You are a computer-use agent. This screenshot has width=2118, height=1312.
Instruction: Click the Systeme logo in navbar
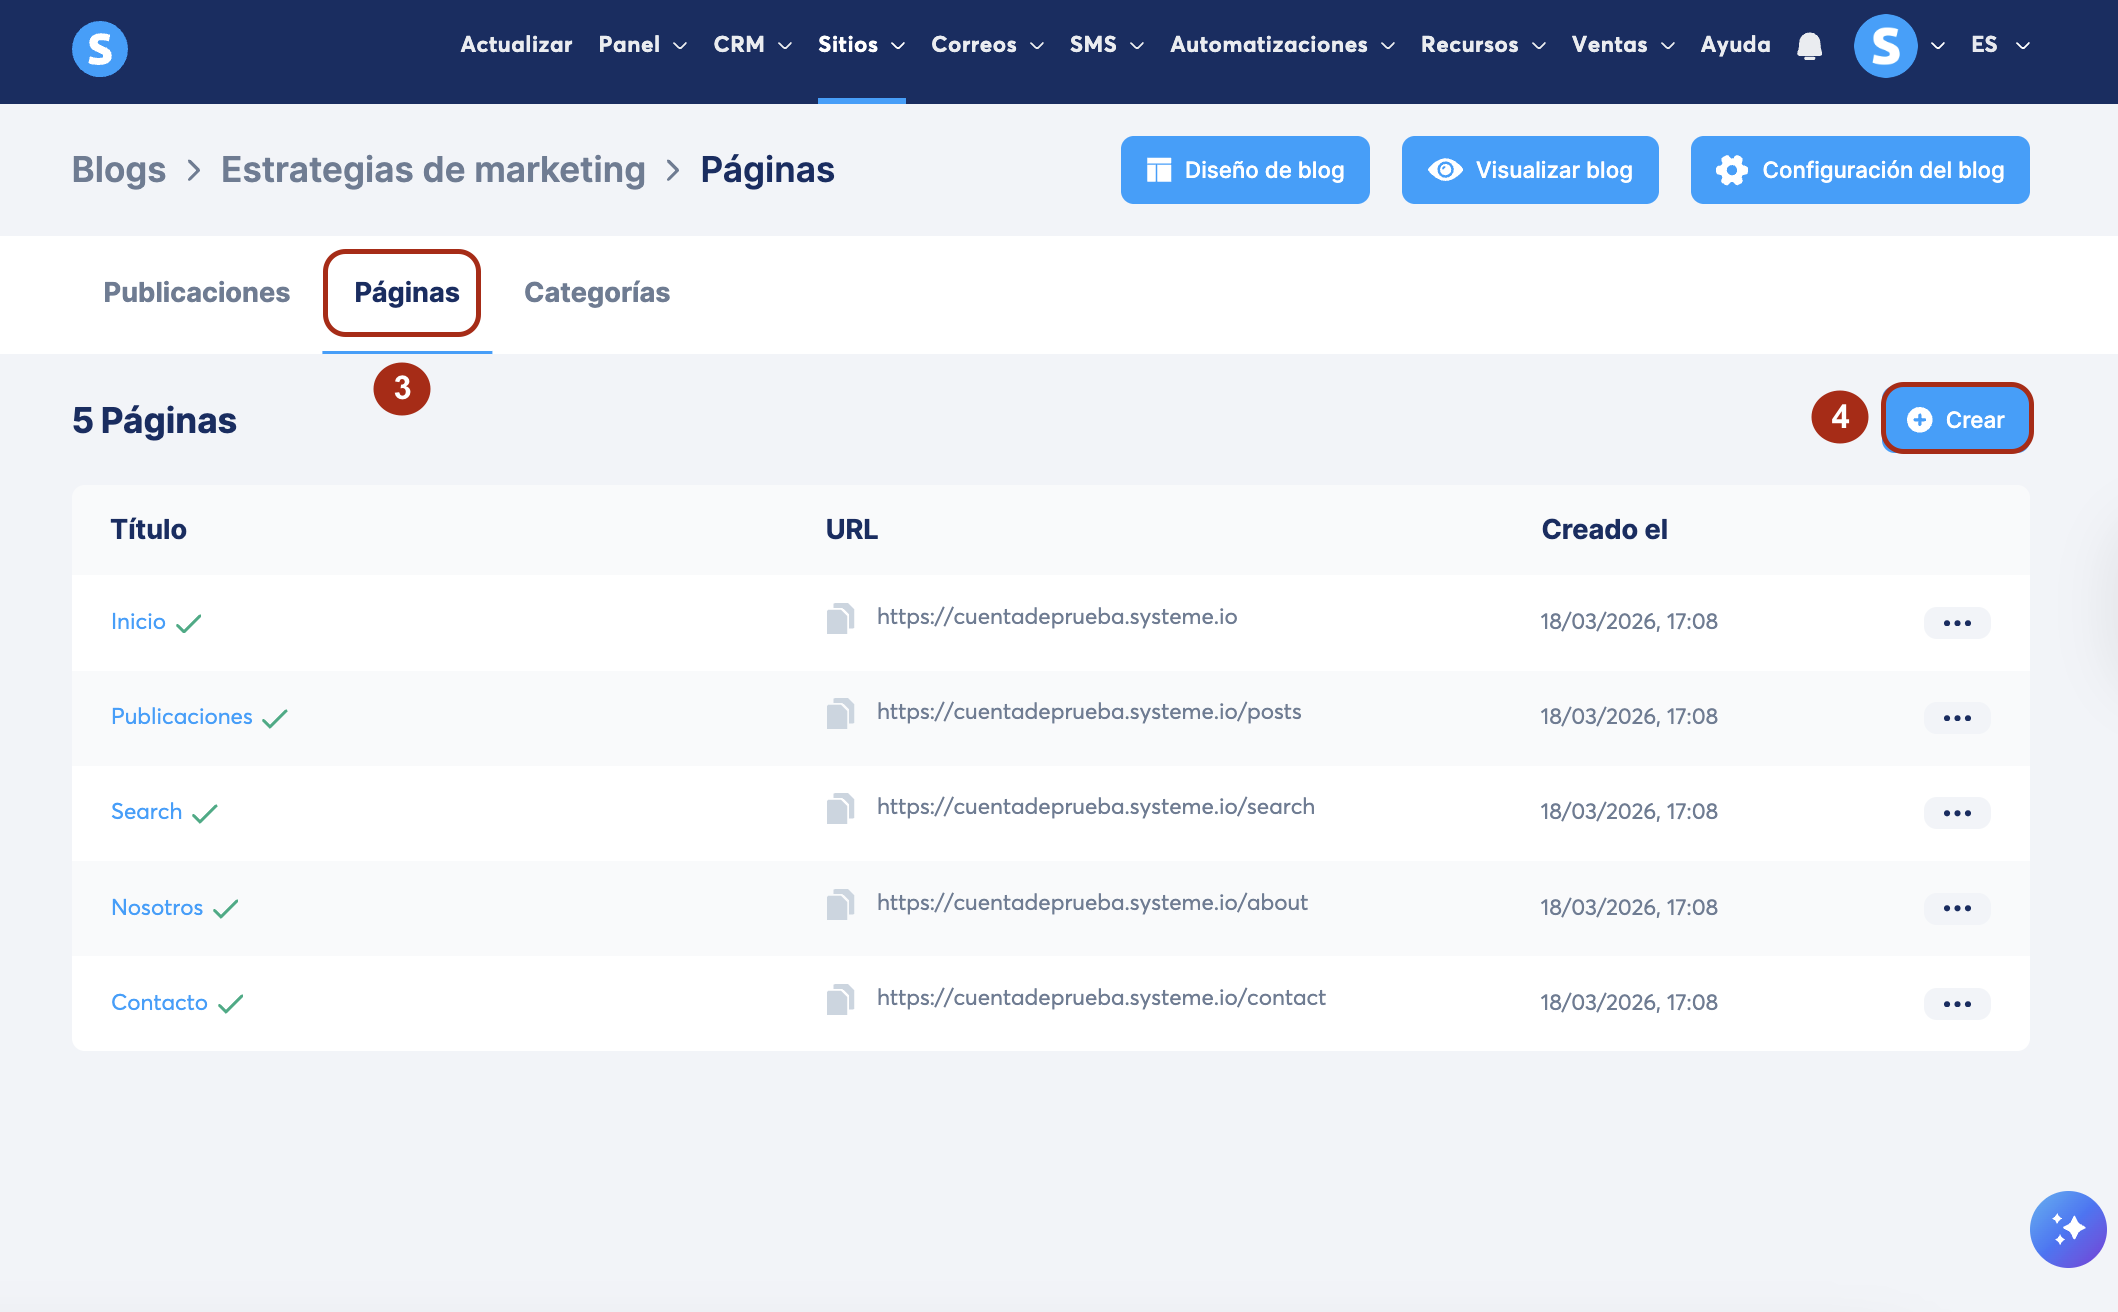click(x=100, y=48)
